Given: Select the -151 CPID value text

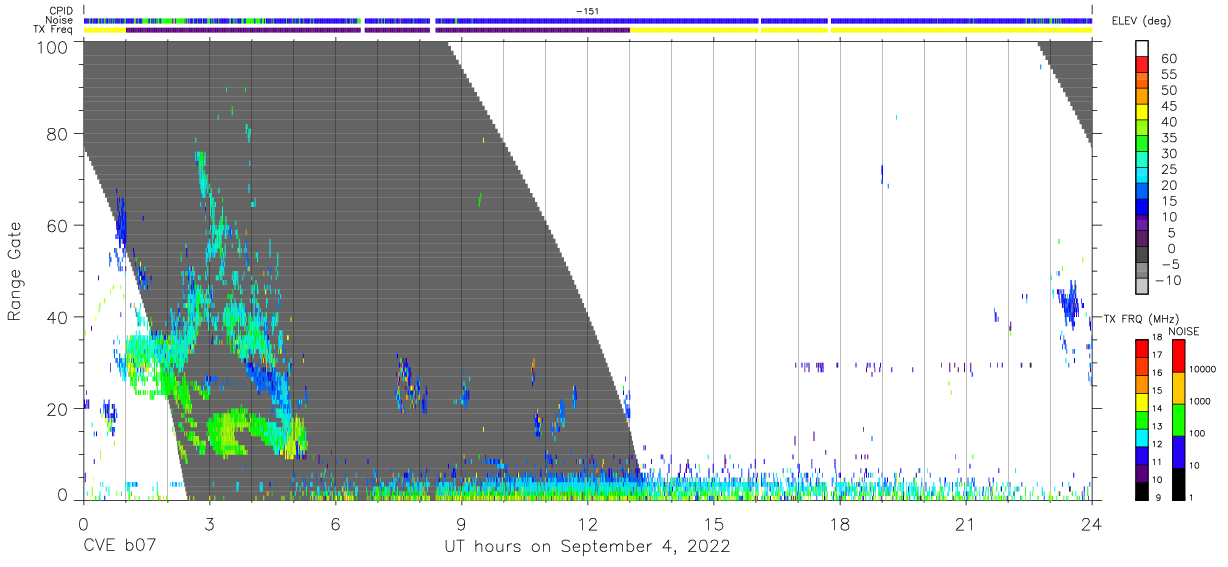Looking at the screenshot, I should pyautogui.click(x=587, y=10).
